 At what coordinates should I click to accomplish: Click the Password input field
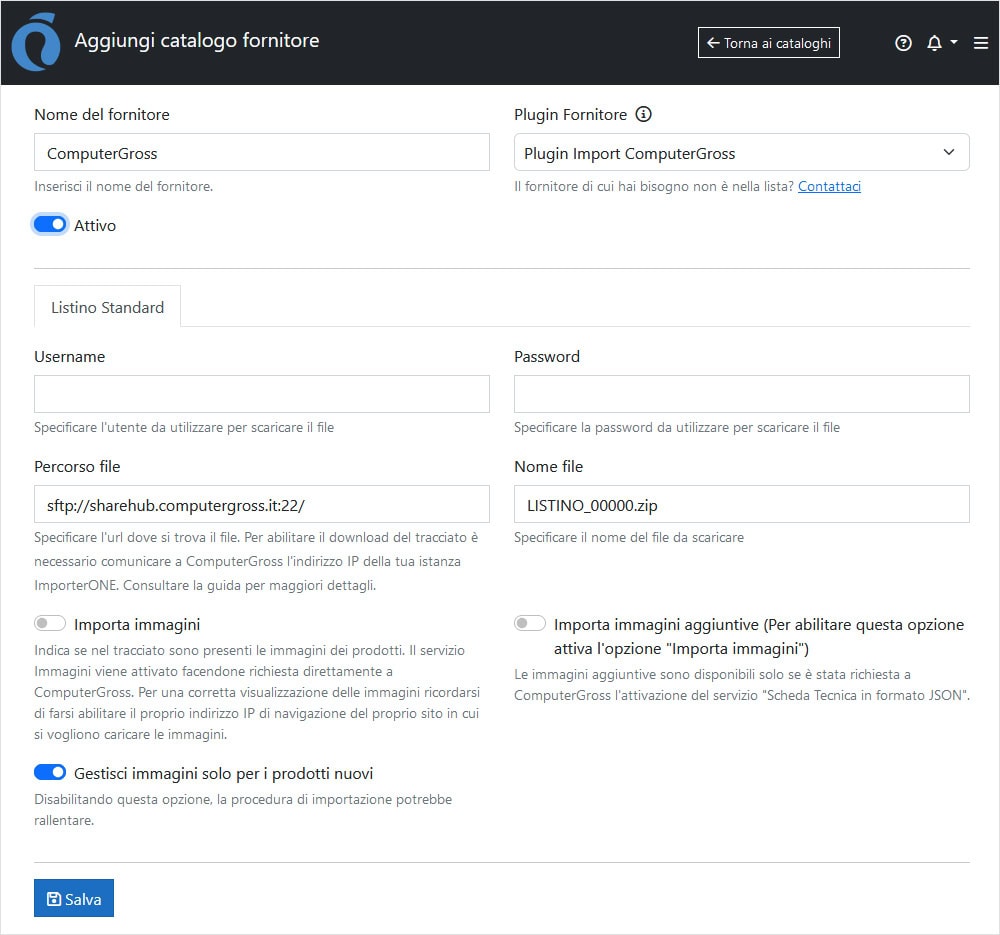pos(741,394)
